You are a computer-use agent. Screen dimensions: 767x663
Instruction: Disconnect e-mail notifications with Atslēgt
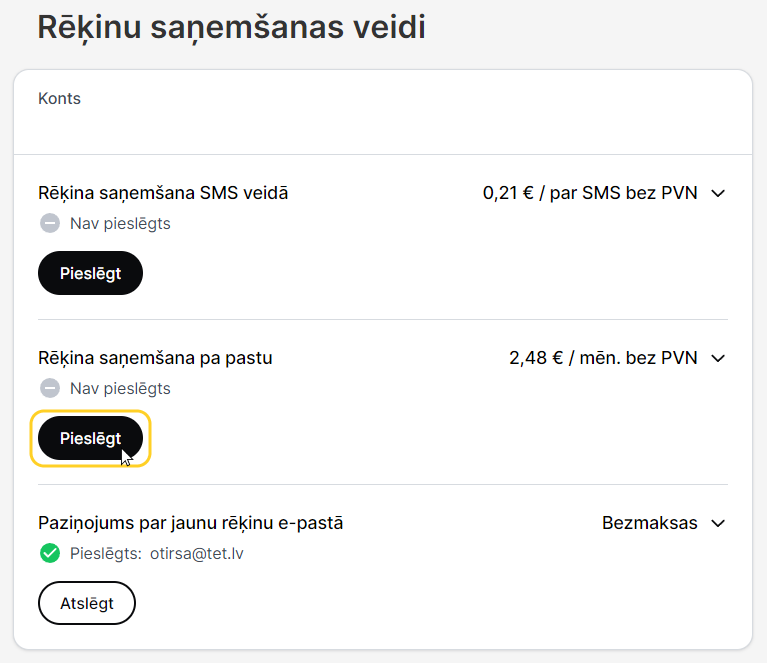click(87, 603)
